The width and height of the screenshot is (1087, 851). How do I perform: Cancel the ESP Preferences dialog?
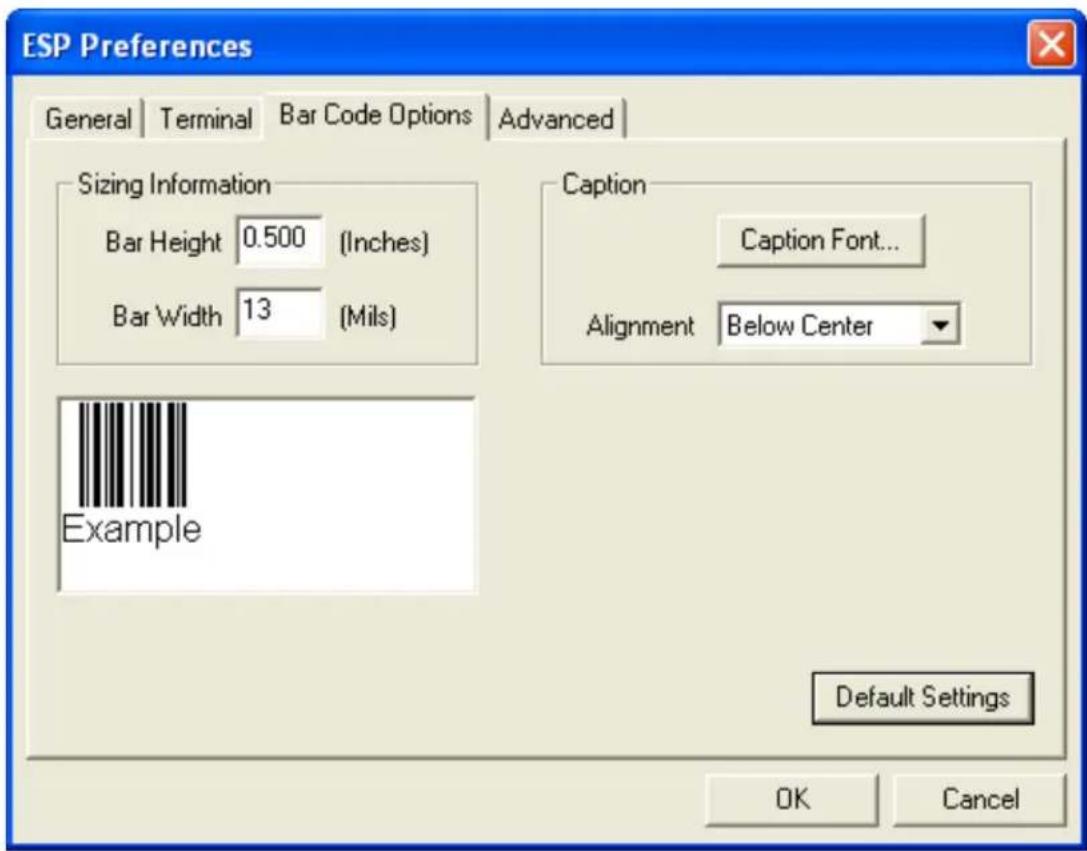pyautogui.click(x=980, y=799)
